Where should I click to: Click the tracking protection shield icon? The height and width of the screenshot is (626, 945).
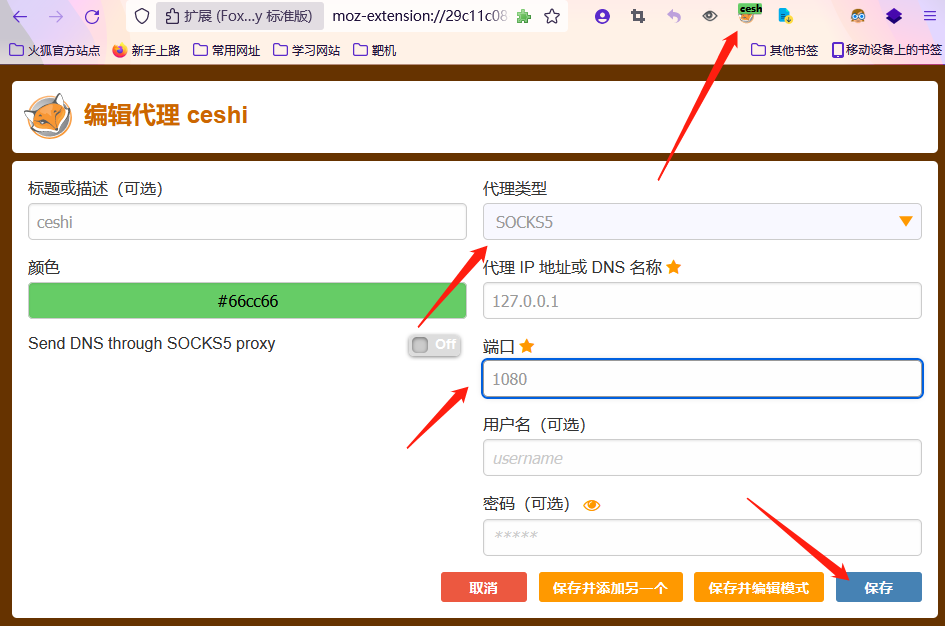point(142,16)
